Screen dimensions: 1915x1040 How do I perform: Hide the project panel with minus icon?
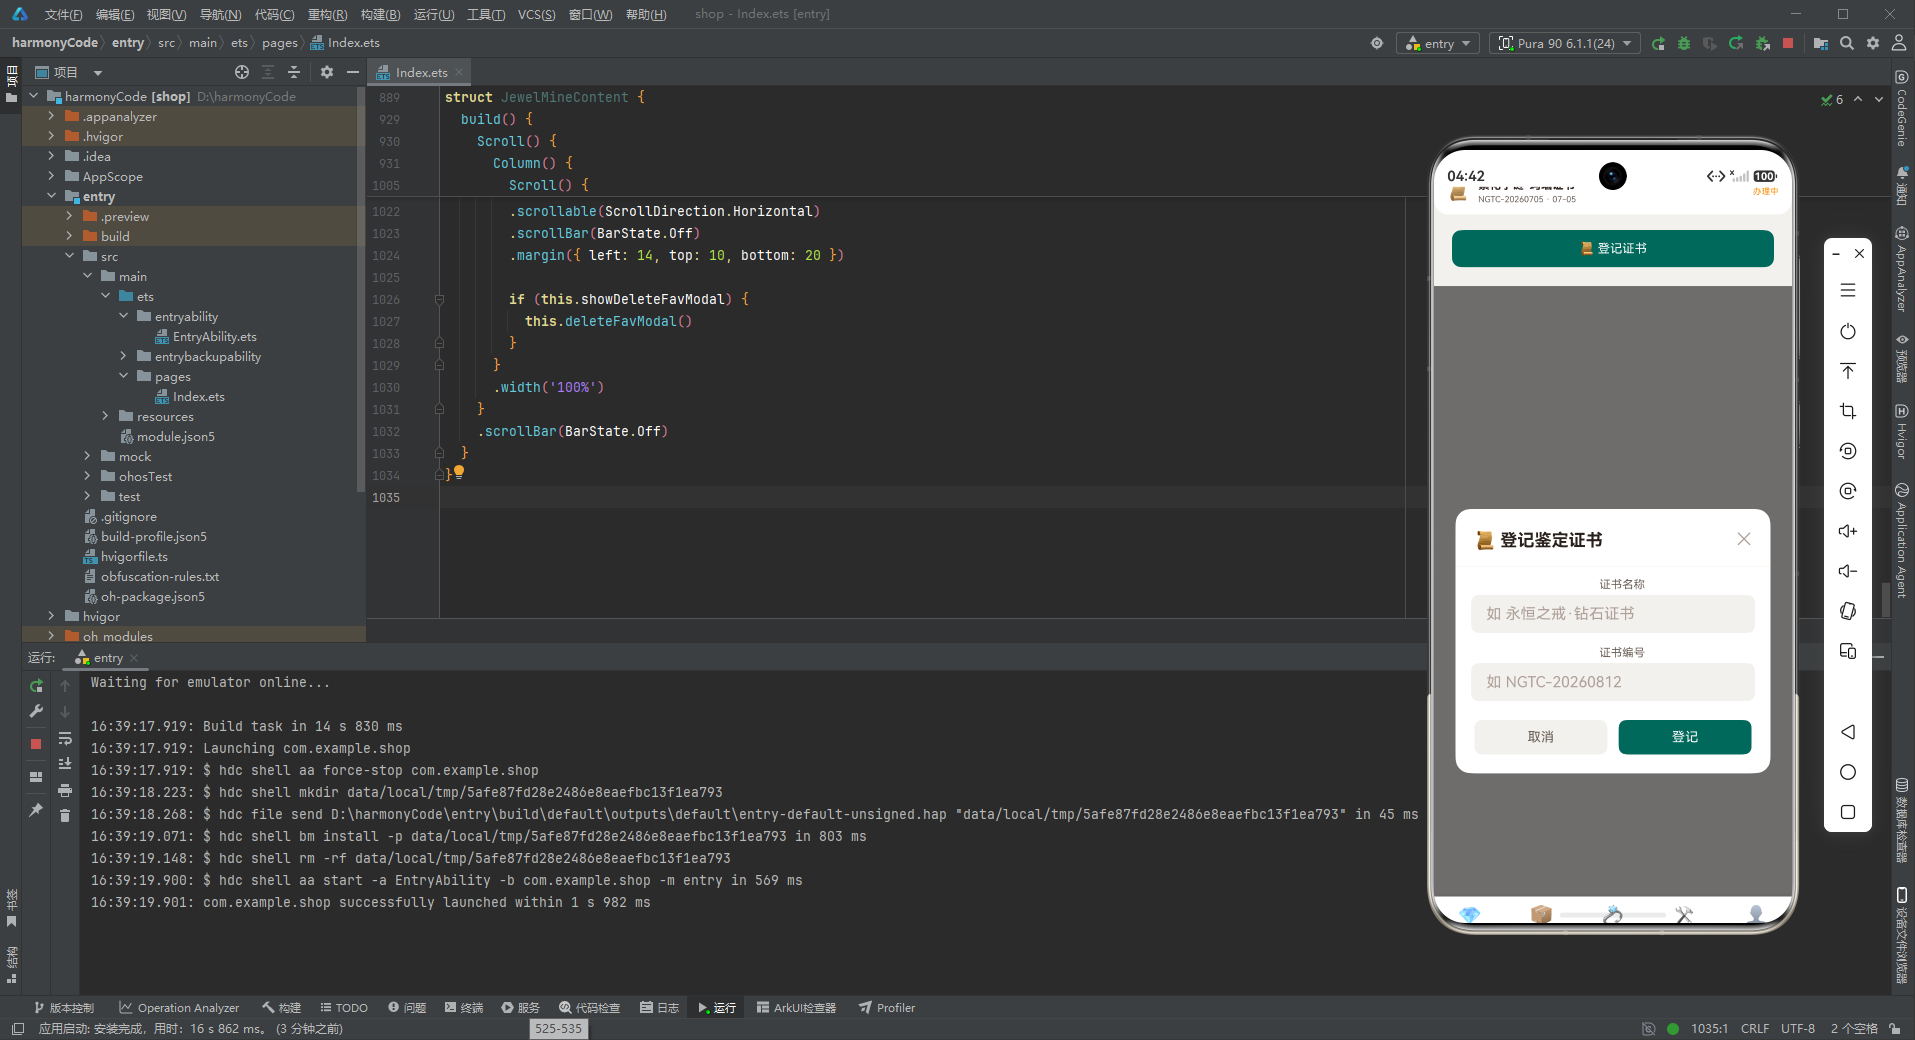click(353, 72)
